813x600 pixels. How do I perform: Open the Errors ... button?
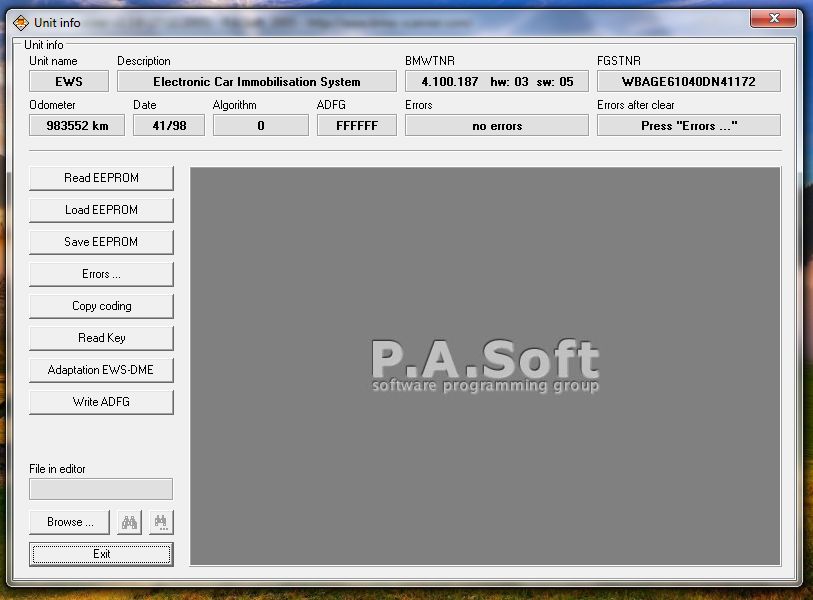click(x=101, y=274)
